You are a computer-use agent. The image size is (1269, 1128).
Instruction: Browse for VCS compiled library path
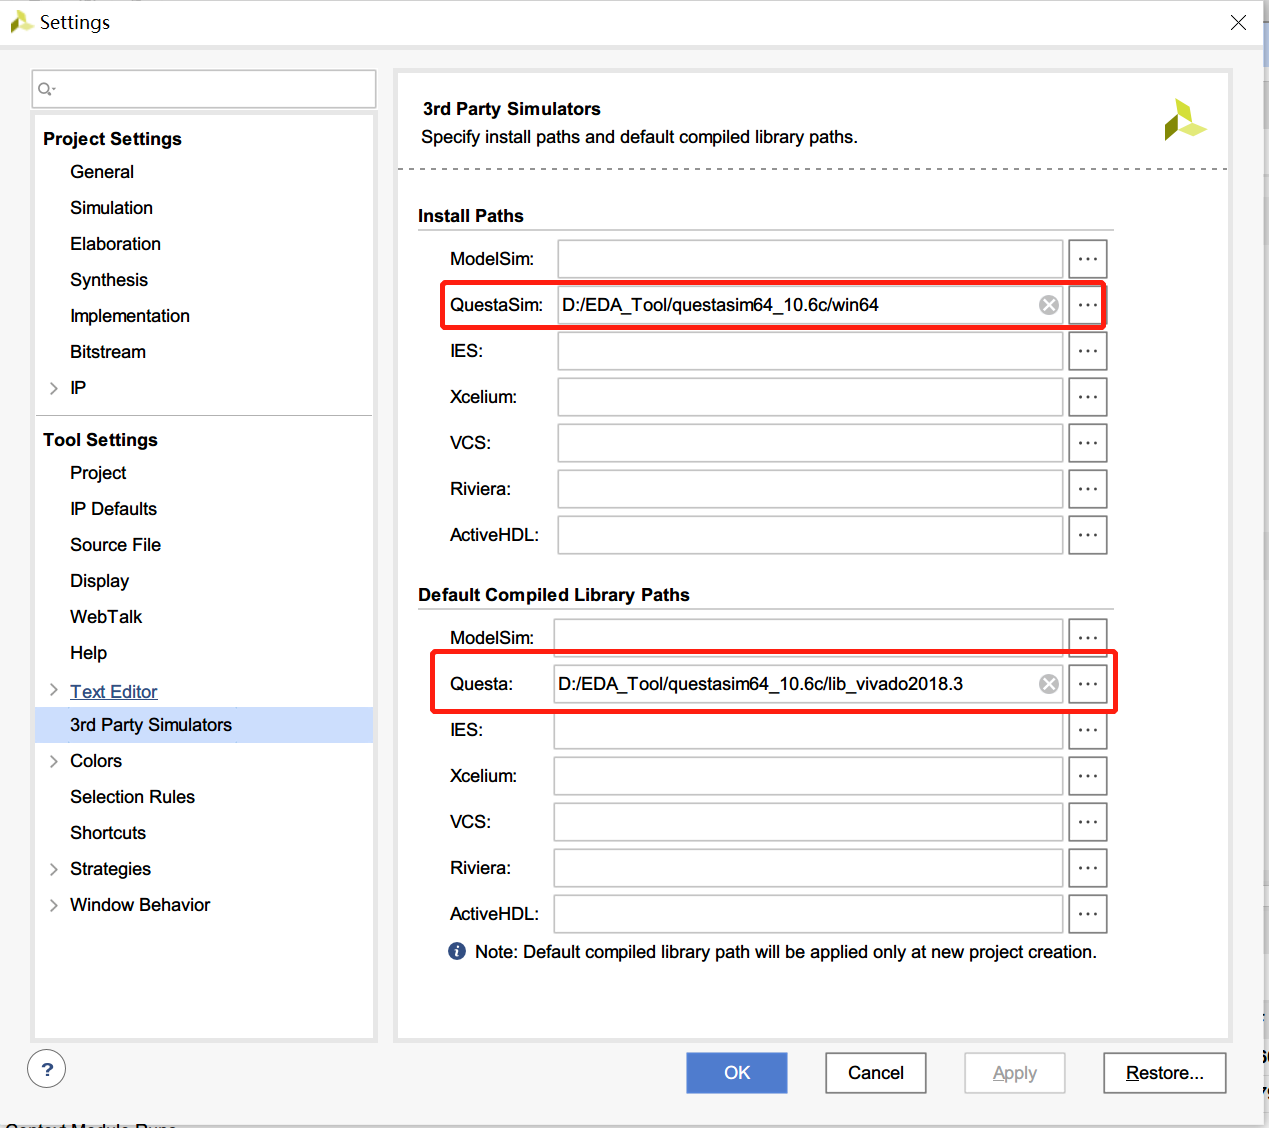(x=1088, y=822)
